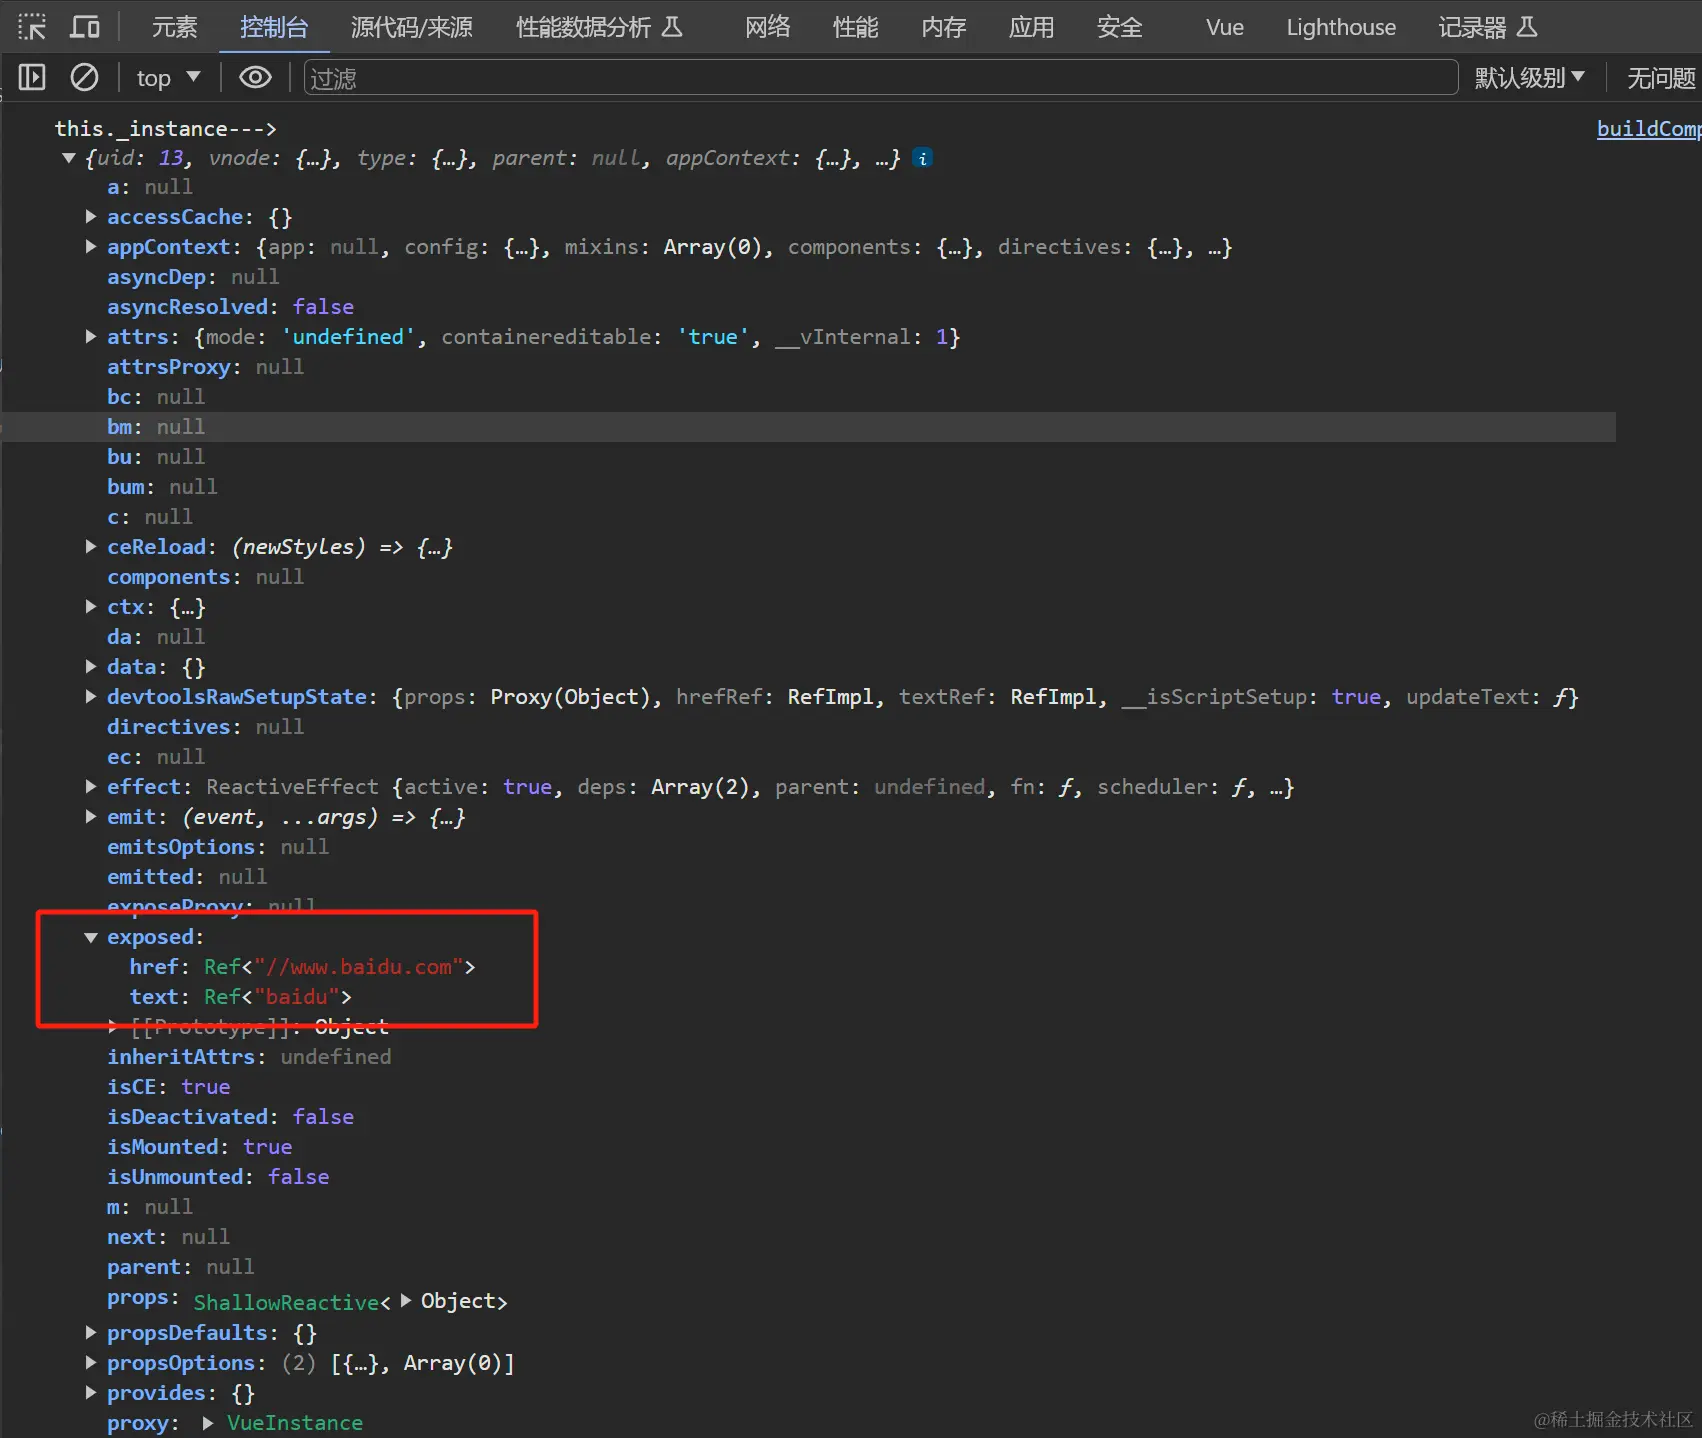This screenshot has height=1438, width=1702.
Task: Switch to the 安全 tab
Action: tap(1119, 27)
